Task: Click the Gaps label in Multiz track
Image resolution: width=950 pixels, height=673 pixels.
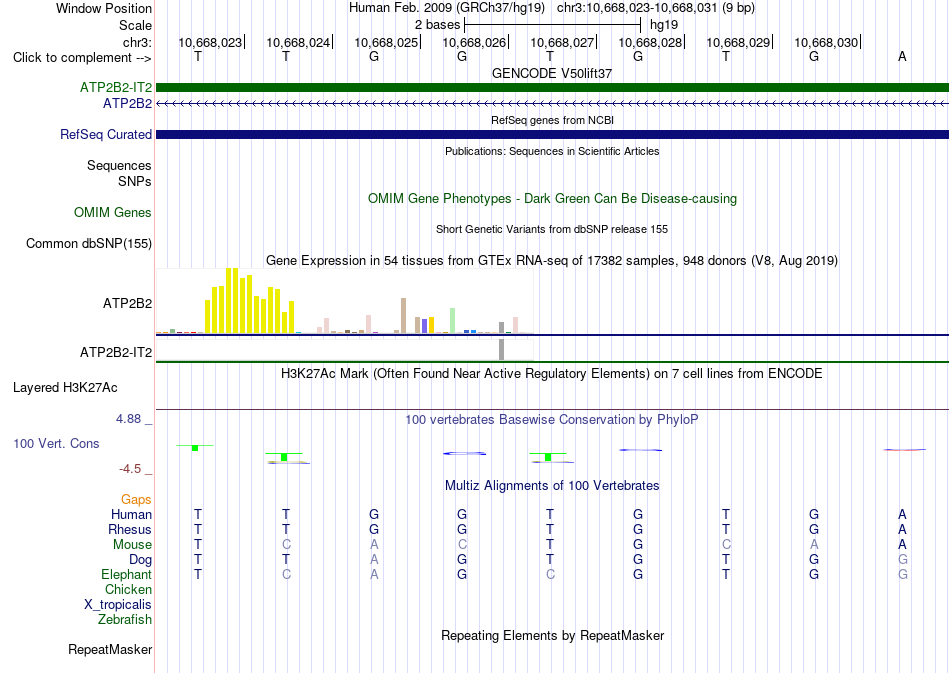Action: [136, 499]
